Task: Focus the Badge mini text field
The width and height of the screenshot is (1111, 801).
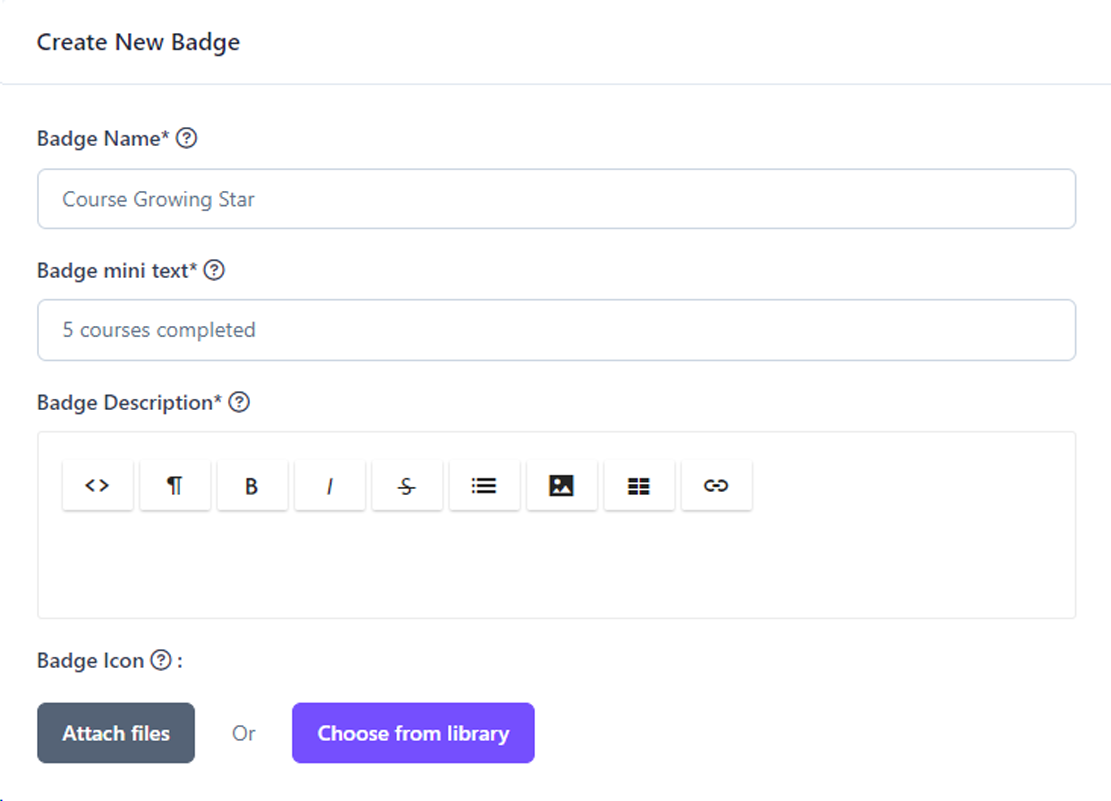Action: coord(556,330)
